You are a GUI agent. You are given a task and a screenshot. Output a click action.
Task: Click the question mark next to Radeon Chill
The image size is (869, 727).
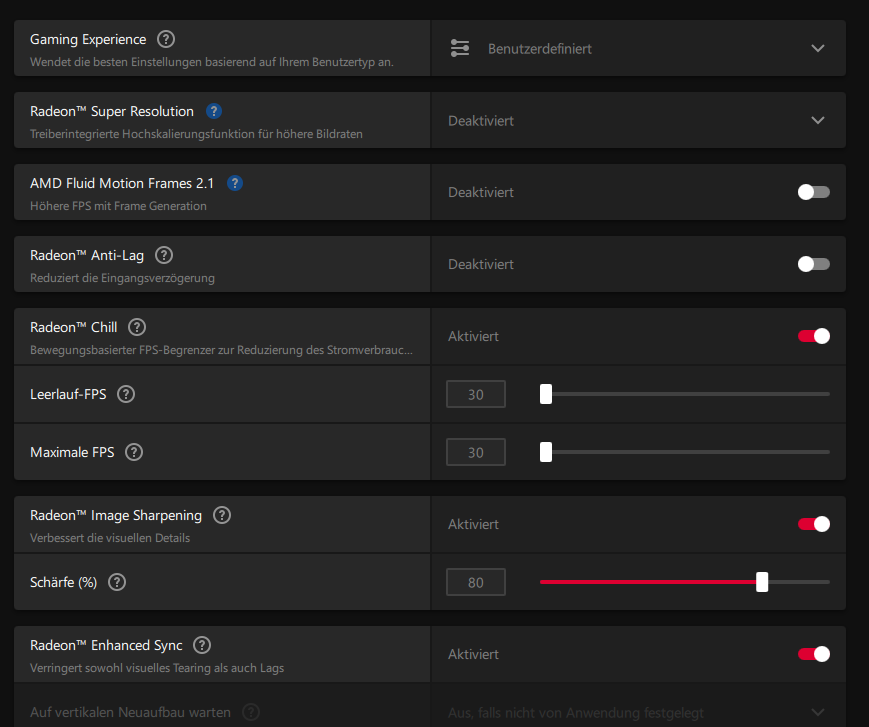pyautogui.click(x=137, y=328)
